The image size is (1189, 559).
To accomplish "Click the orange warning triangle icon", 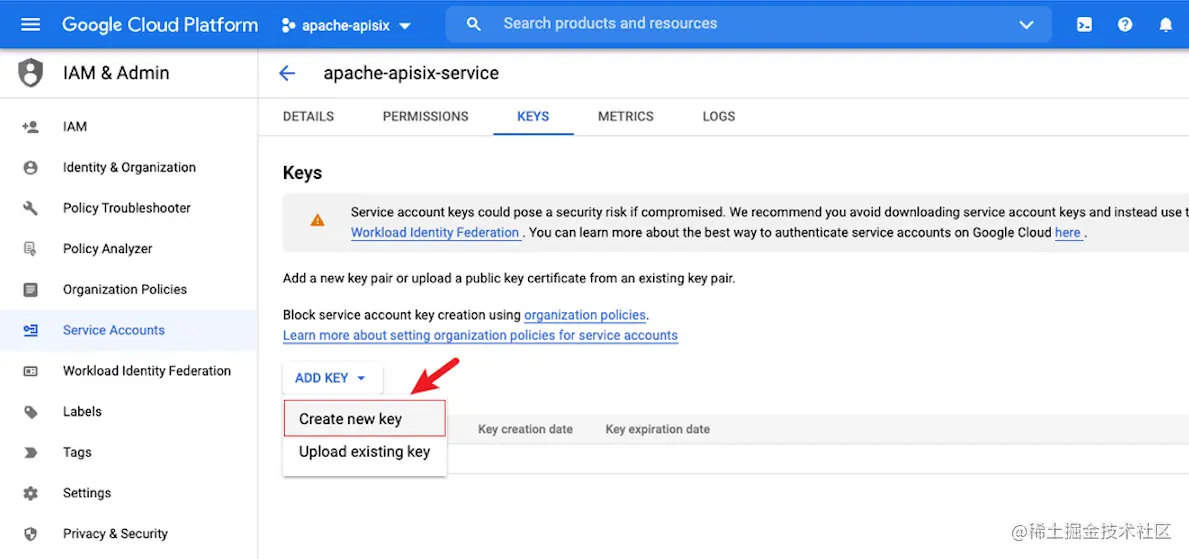I will pos(317,221).
